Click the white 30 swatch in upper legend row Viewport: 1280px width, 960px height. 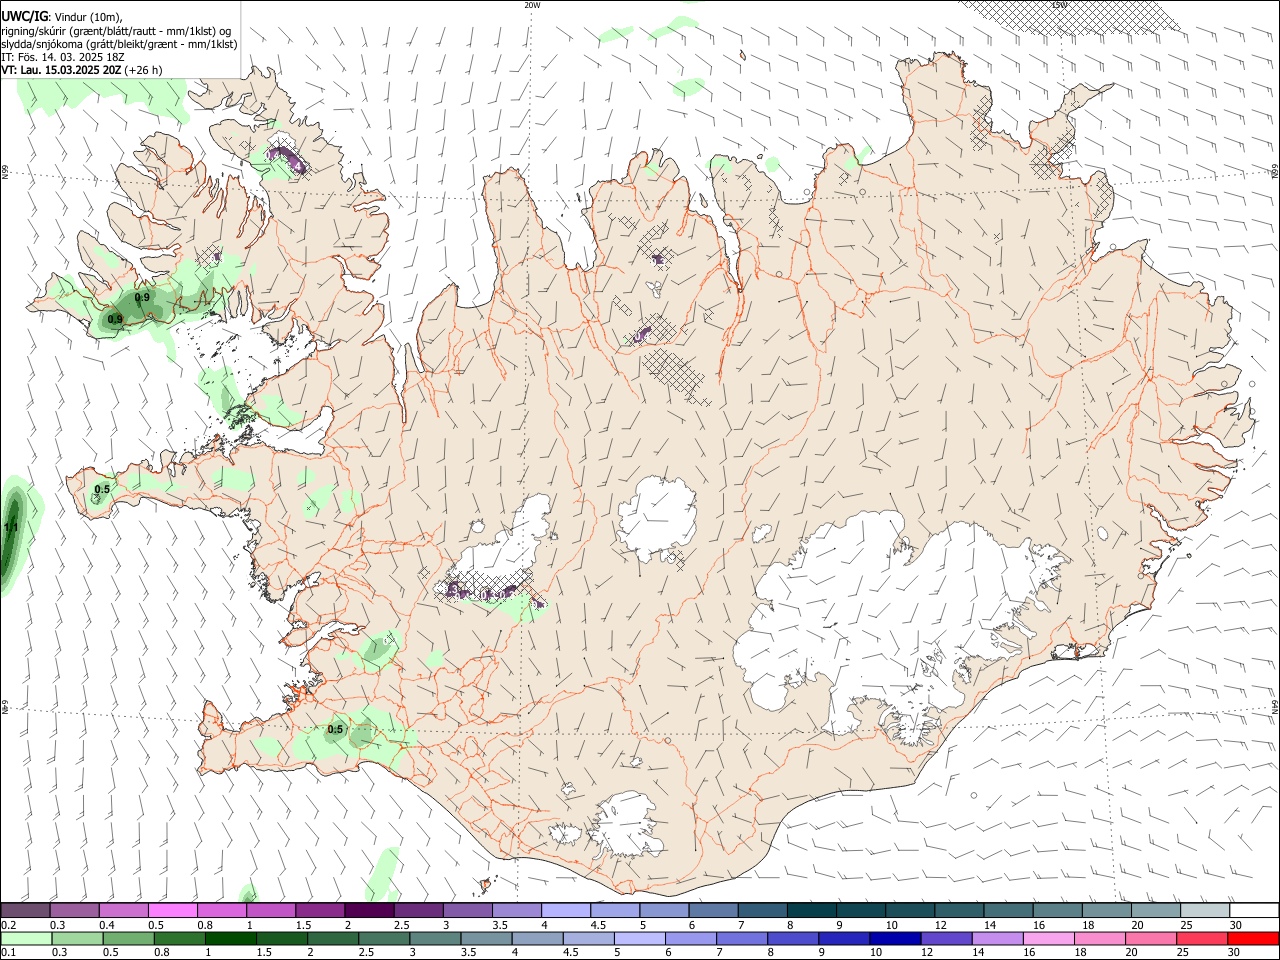click(1254, 911)
